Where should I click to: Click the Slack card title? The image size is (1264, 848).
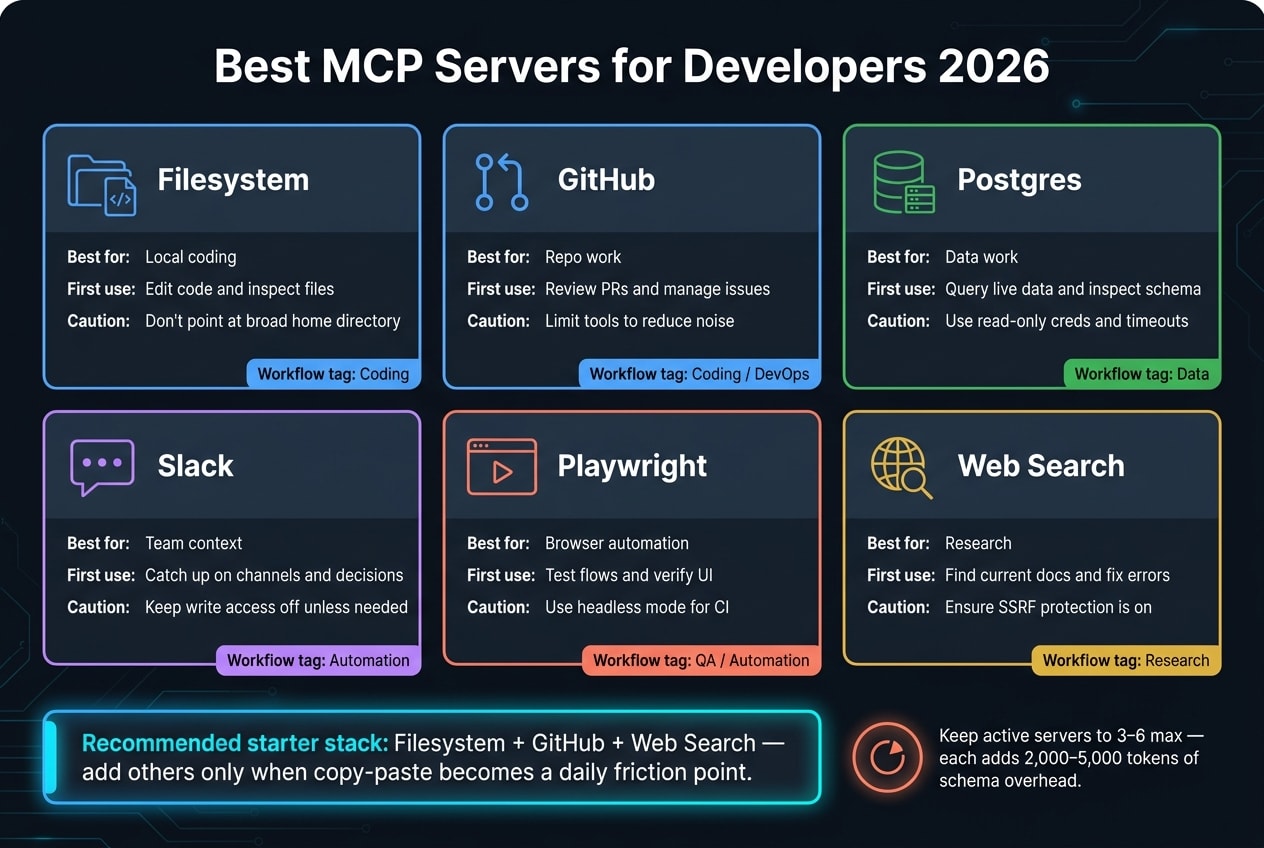pyautogui.click(x=195, y=466)
